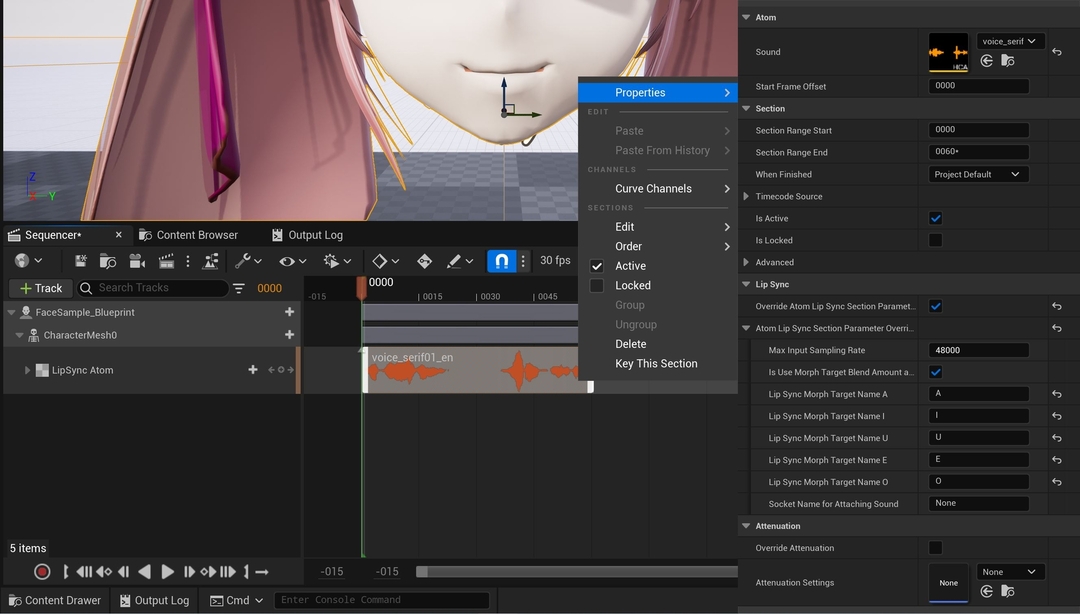
Task: Open the eye view options icon
Action: pyautogui.click(x=287, y=260)
